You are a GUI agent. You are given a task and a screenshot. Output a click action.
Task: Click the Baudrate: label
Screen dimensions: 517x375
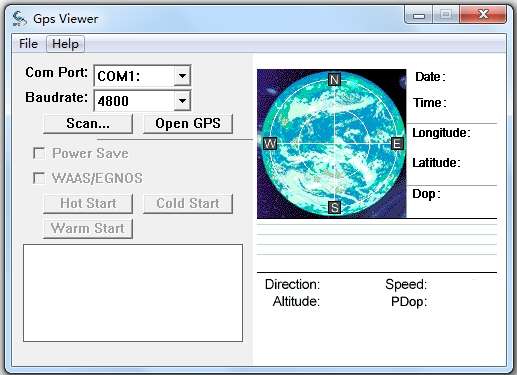point(57,97)
